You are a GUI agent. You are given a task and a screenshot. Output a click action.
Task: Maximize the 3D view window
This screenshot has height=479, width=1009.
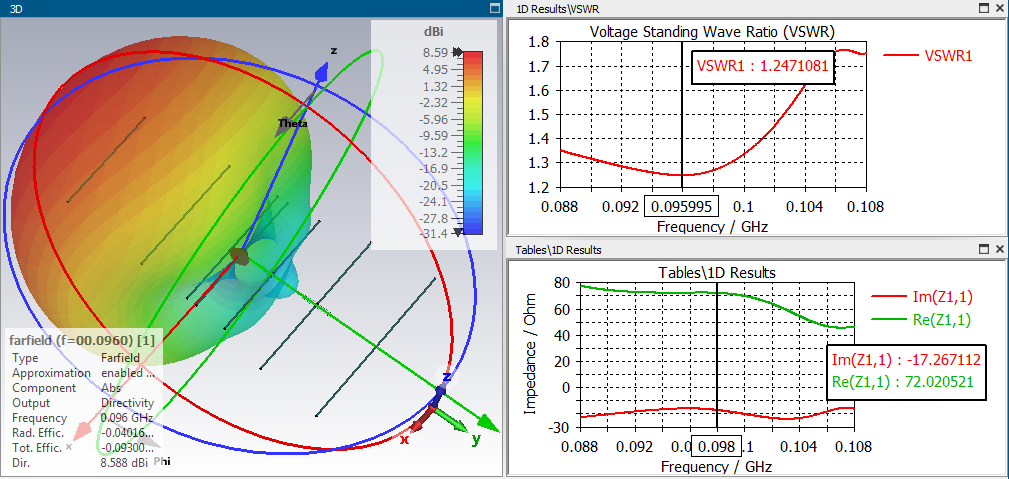click(495, 8)
